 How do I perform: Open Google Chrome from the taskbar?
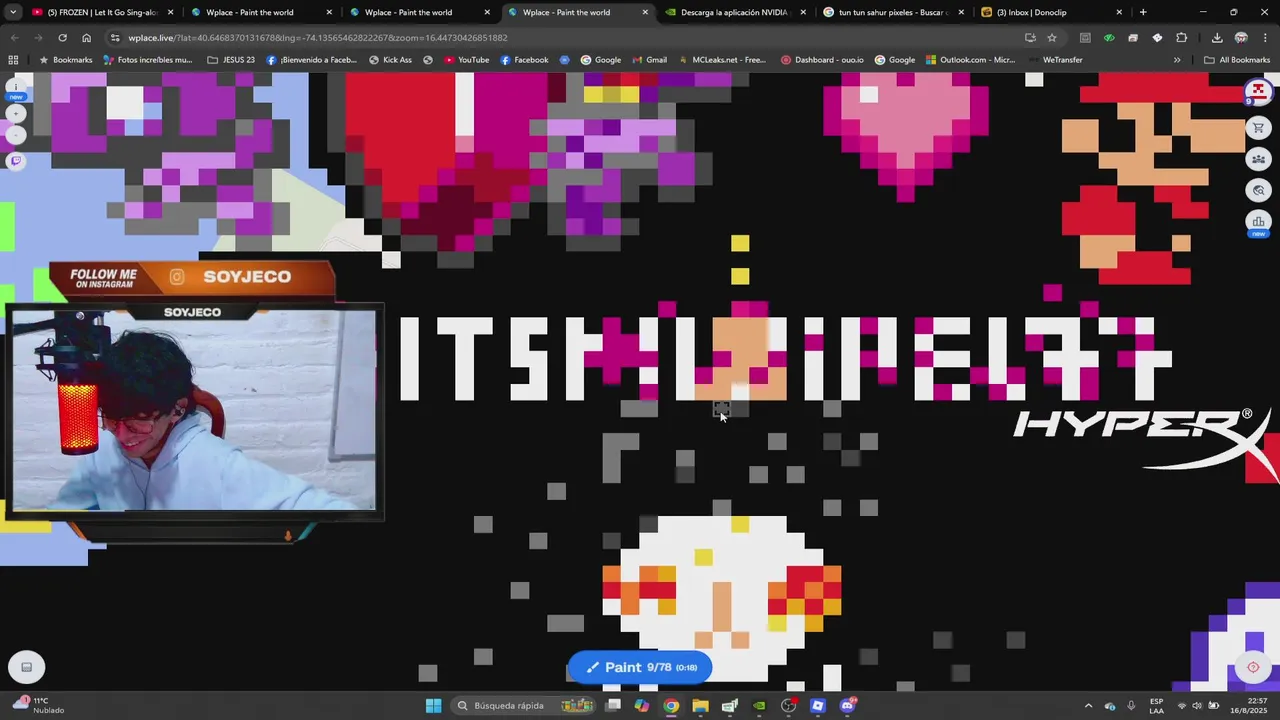671,706
